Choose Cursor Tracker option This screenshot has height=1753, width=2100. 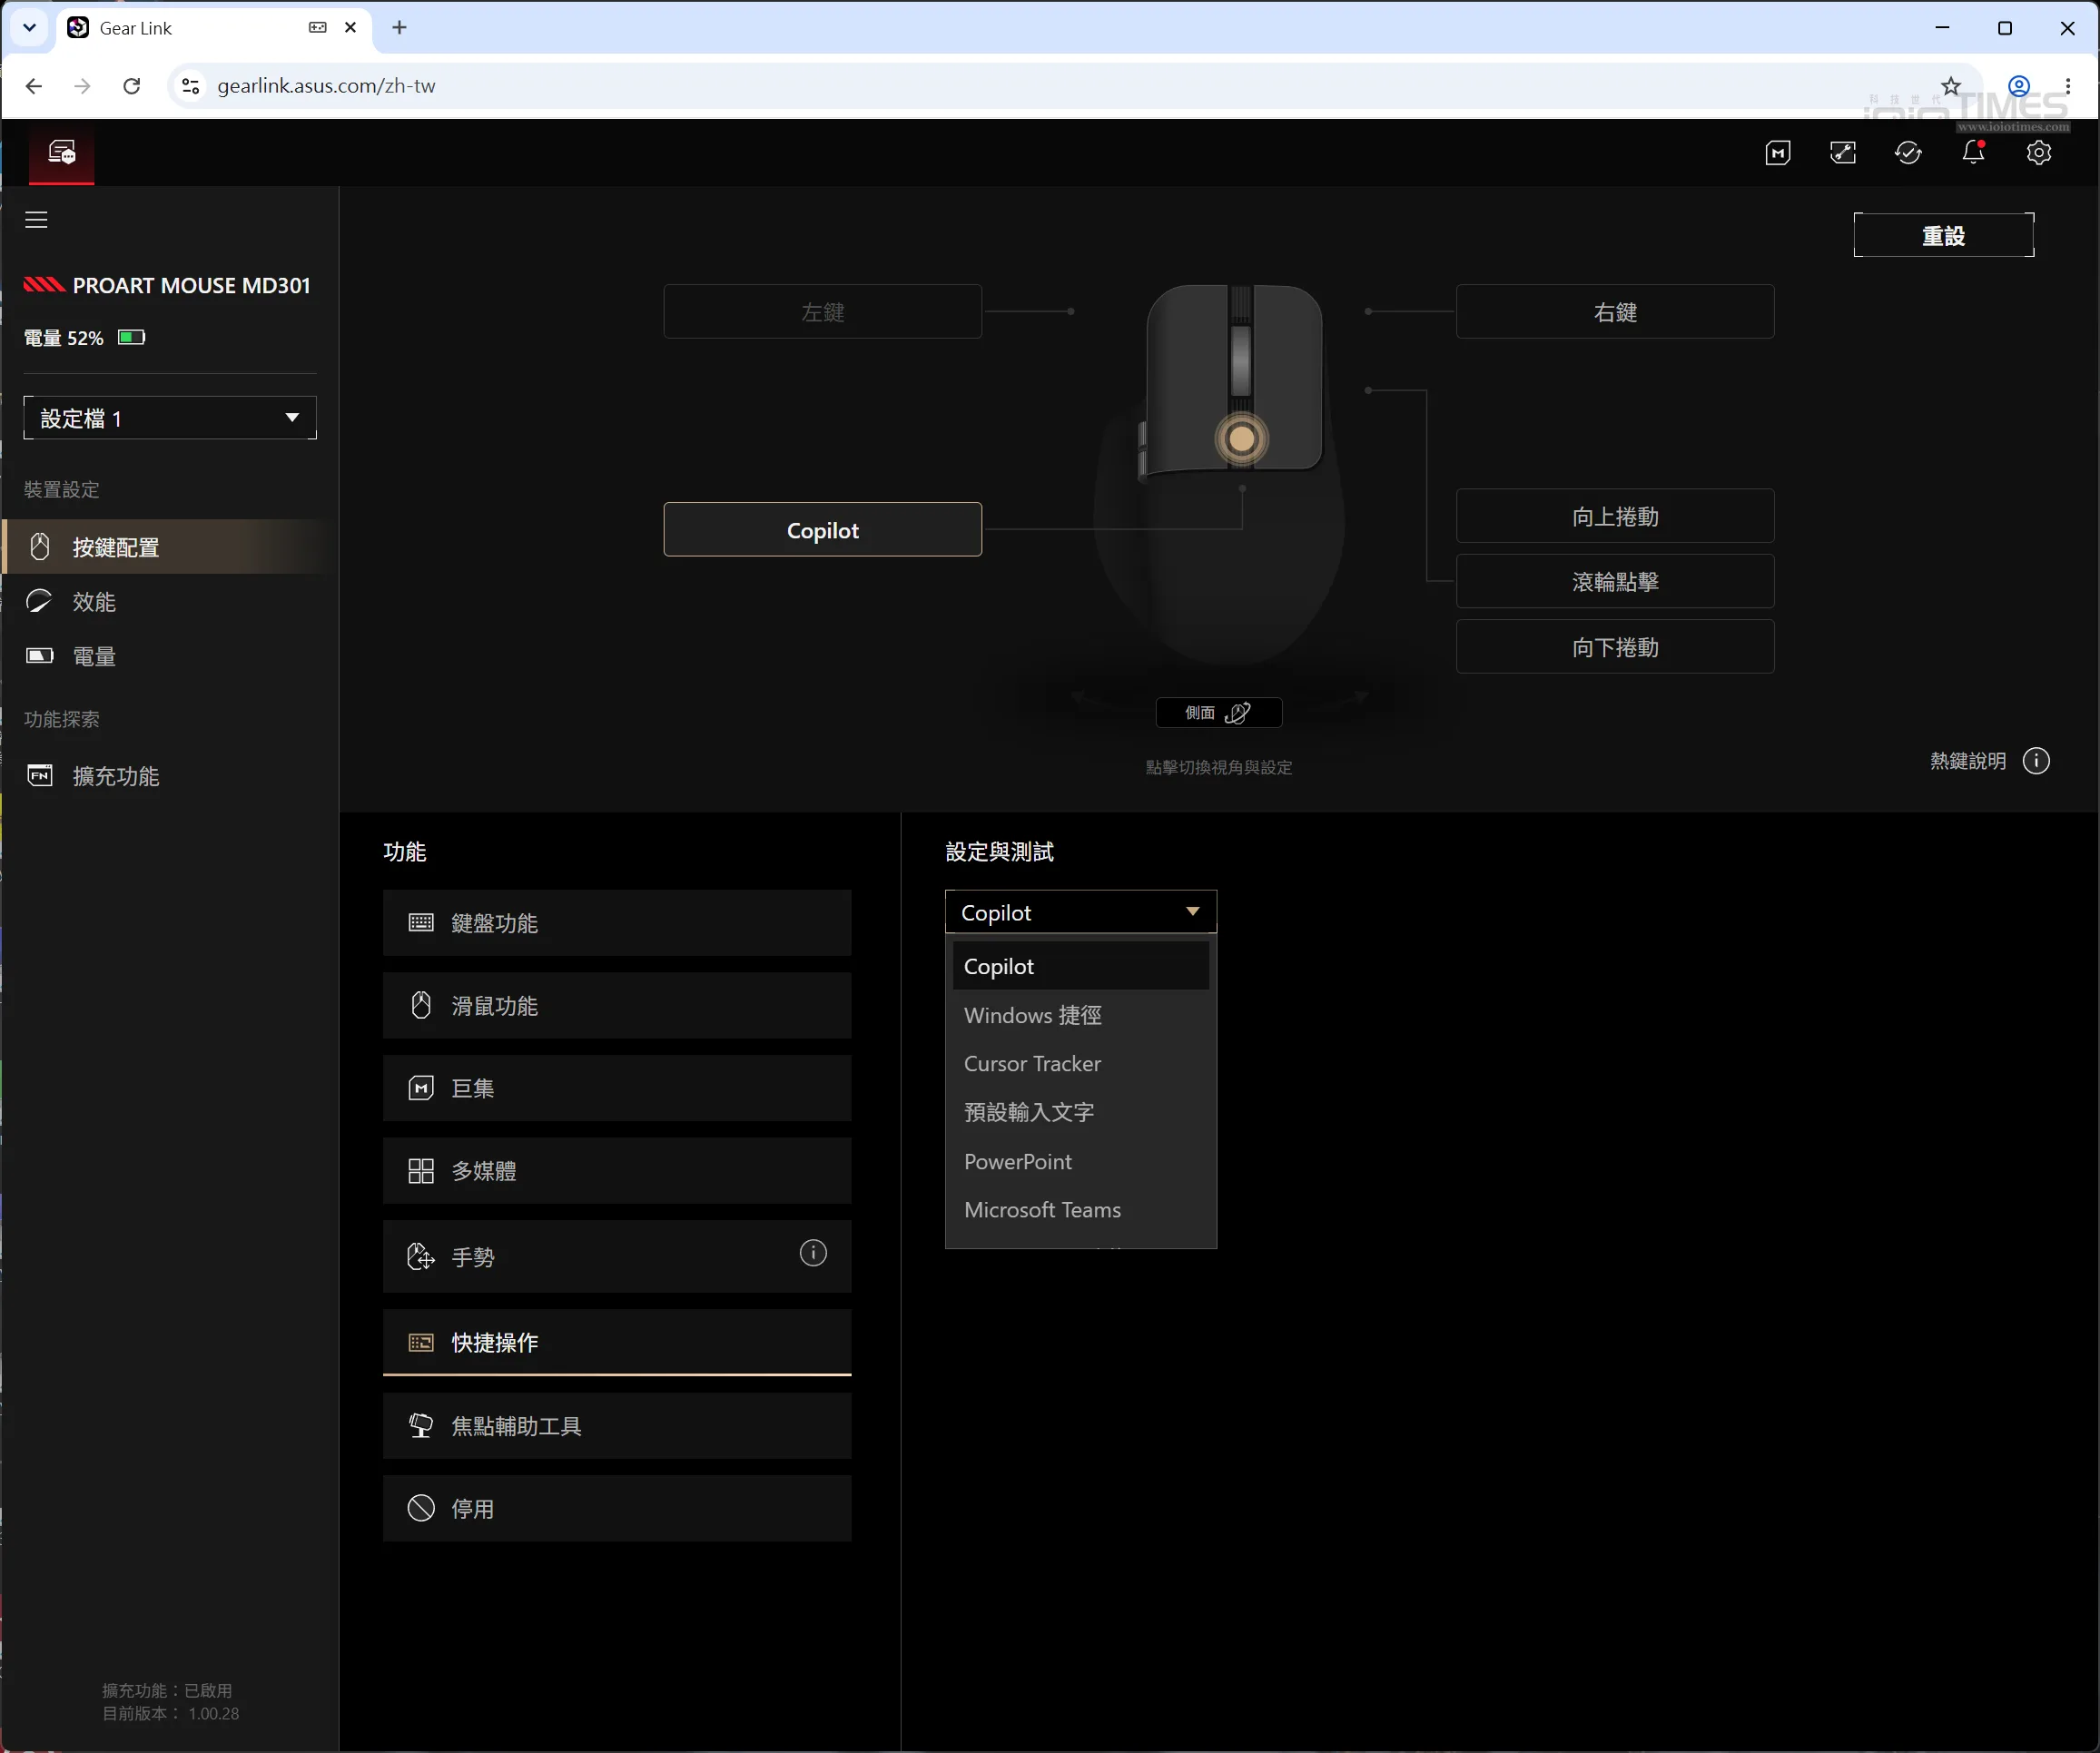1080,1064
